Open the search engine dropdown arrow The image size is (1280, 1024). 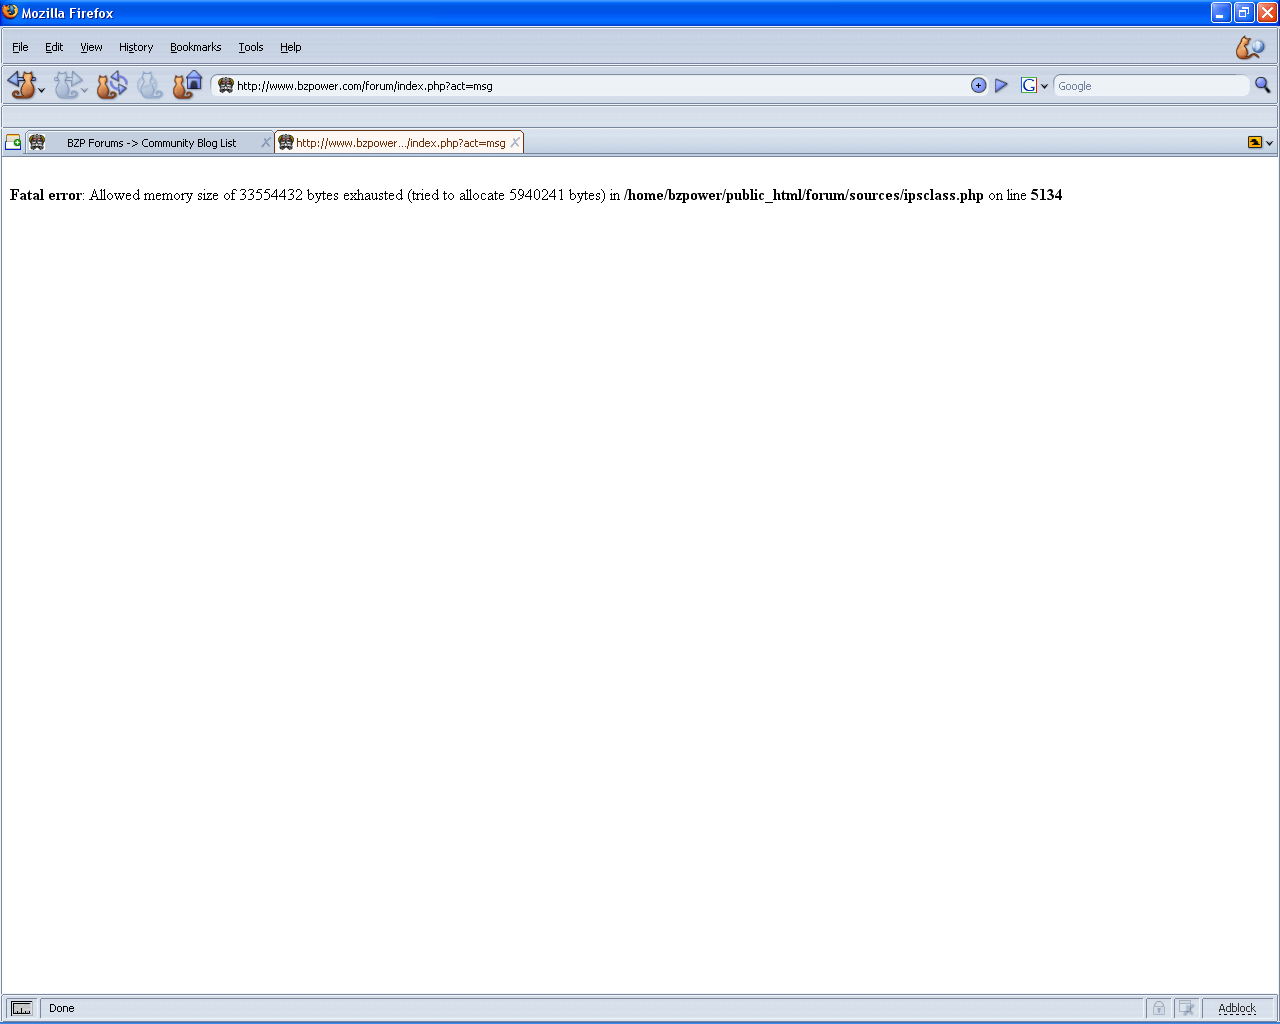[x=1044, y=87]
